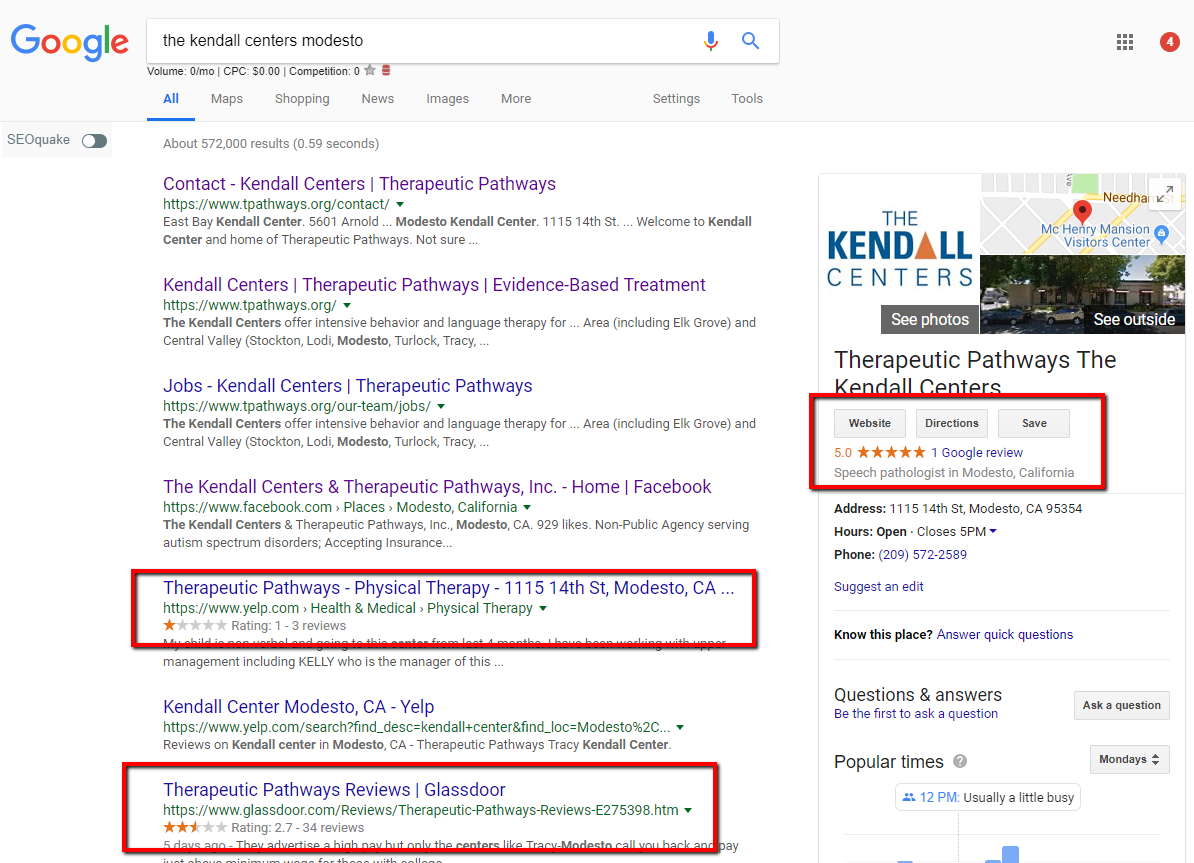Switch to the Images tab
Viewport: 1194px width, 863px height.
tap(448, 99)
